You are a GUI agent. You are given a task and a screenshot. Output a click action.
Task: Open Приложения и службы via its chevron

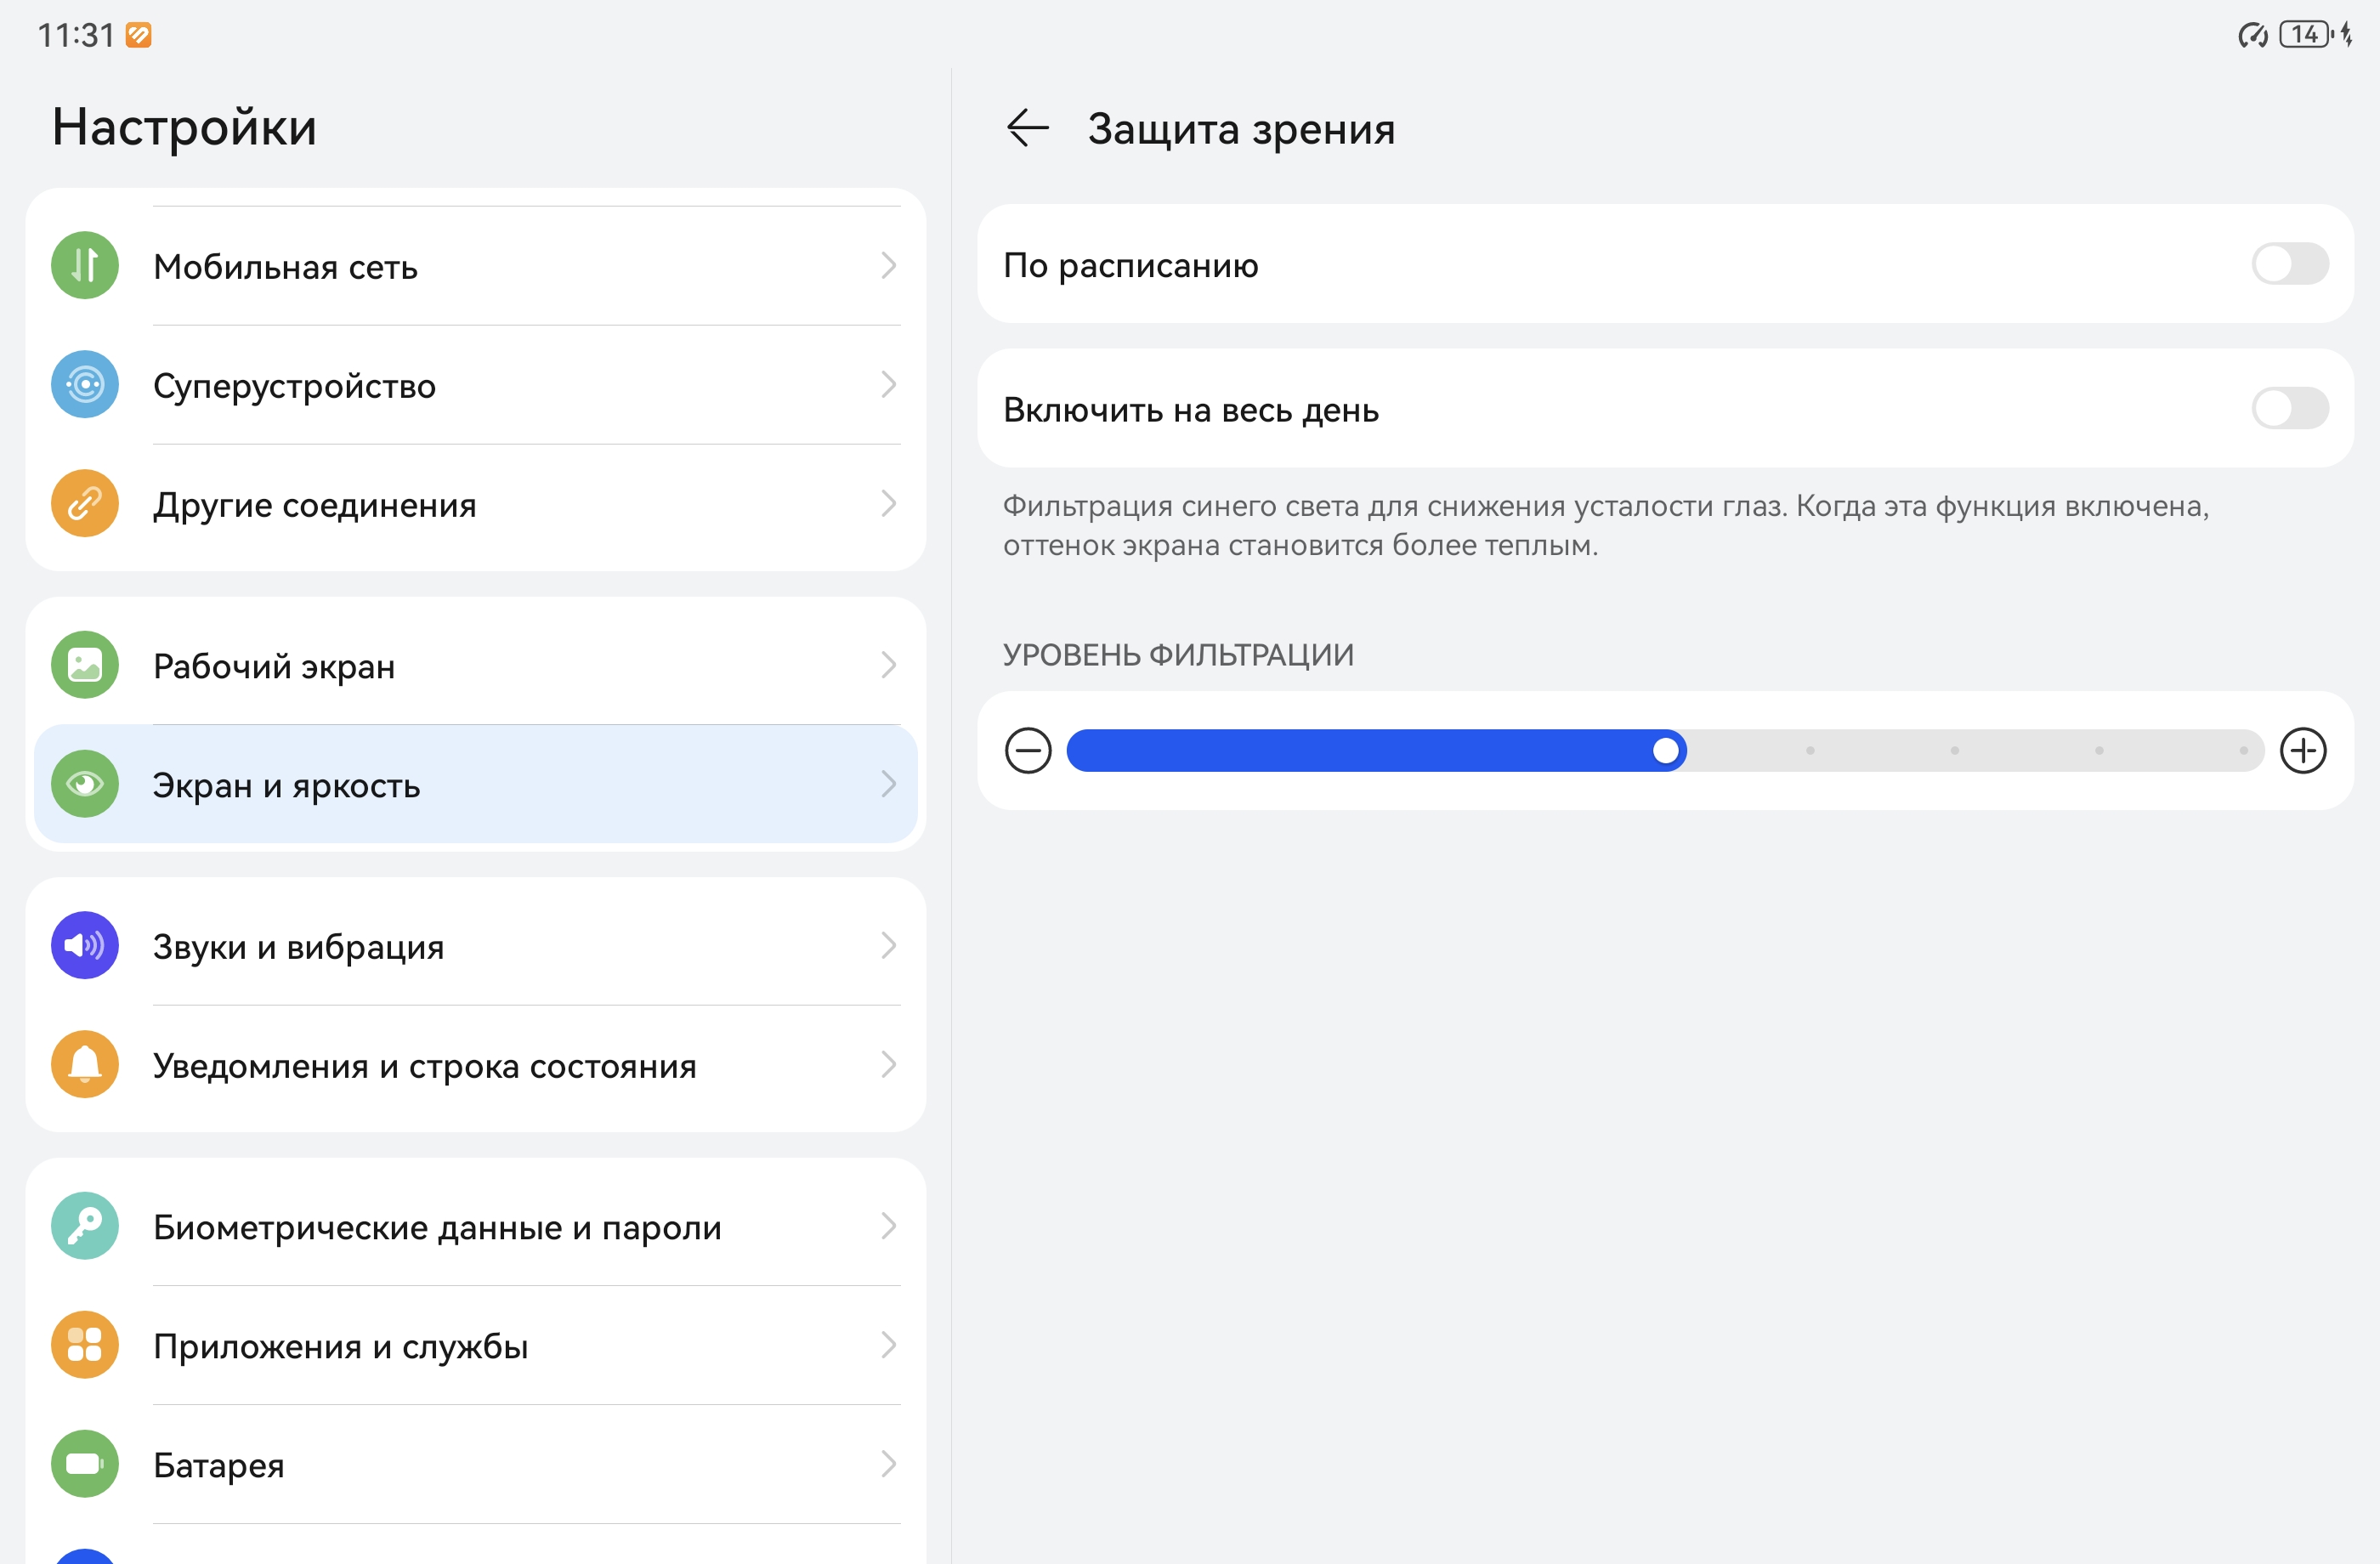[888, 1346]
